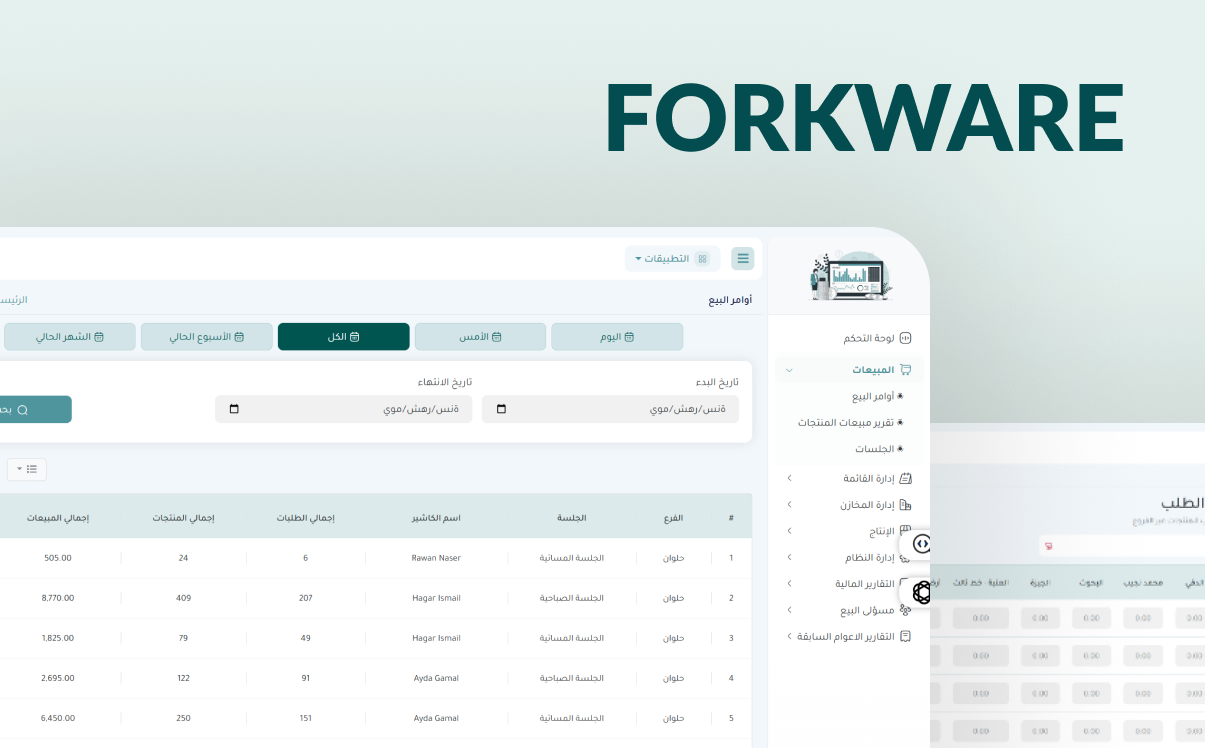The height and width of the screenshot is (748, 1205).
Task: Open calendar picker icon in تاريخ البدء field
Action: click(501, 409)
